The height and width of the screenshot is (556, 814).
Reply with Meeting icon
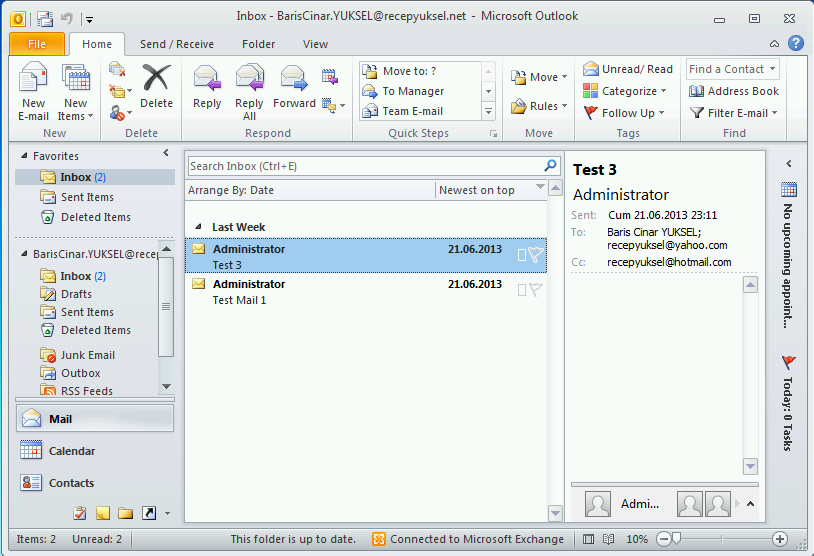pyautogui.click(x=330, y=77)
